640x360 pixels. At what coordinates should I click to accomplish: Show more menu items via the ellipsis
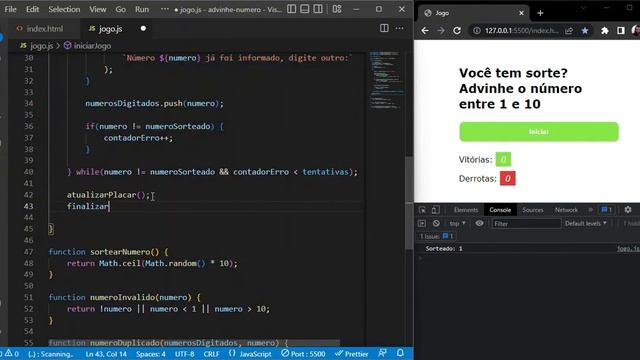click(164, 9)
